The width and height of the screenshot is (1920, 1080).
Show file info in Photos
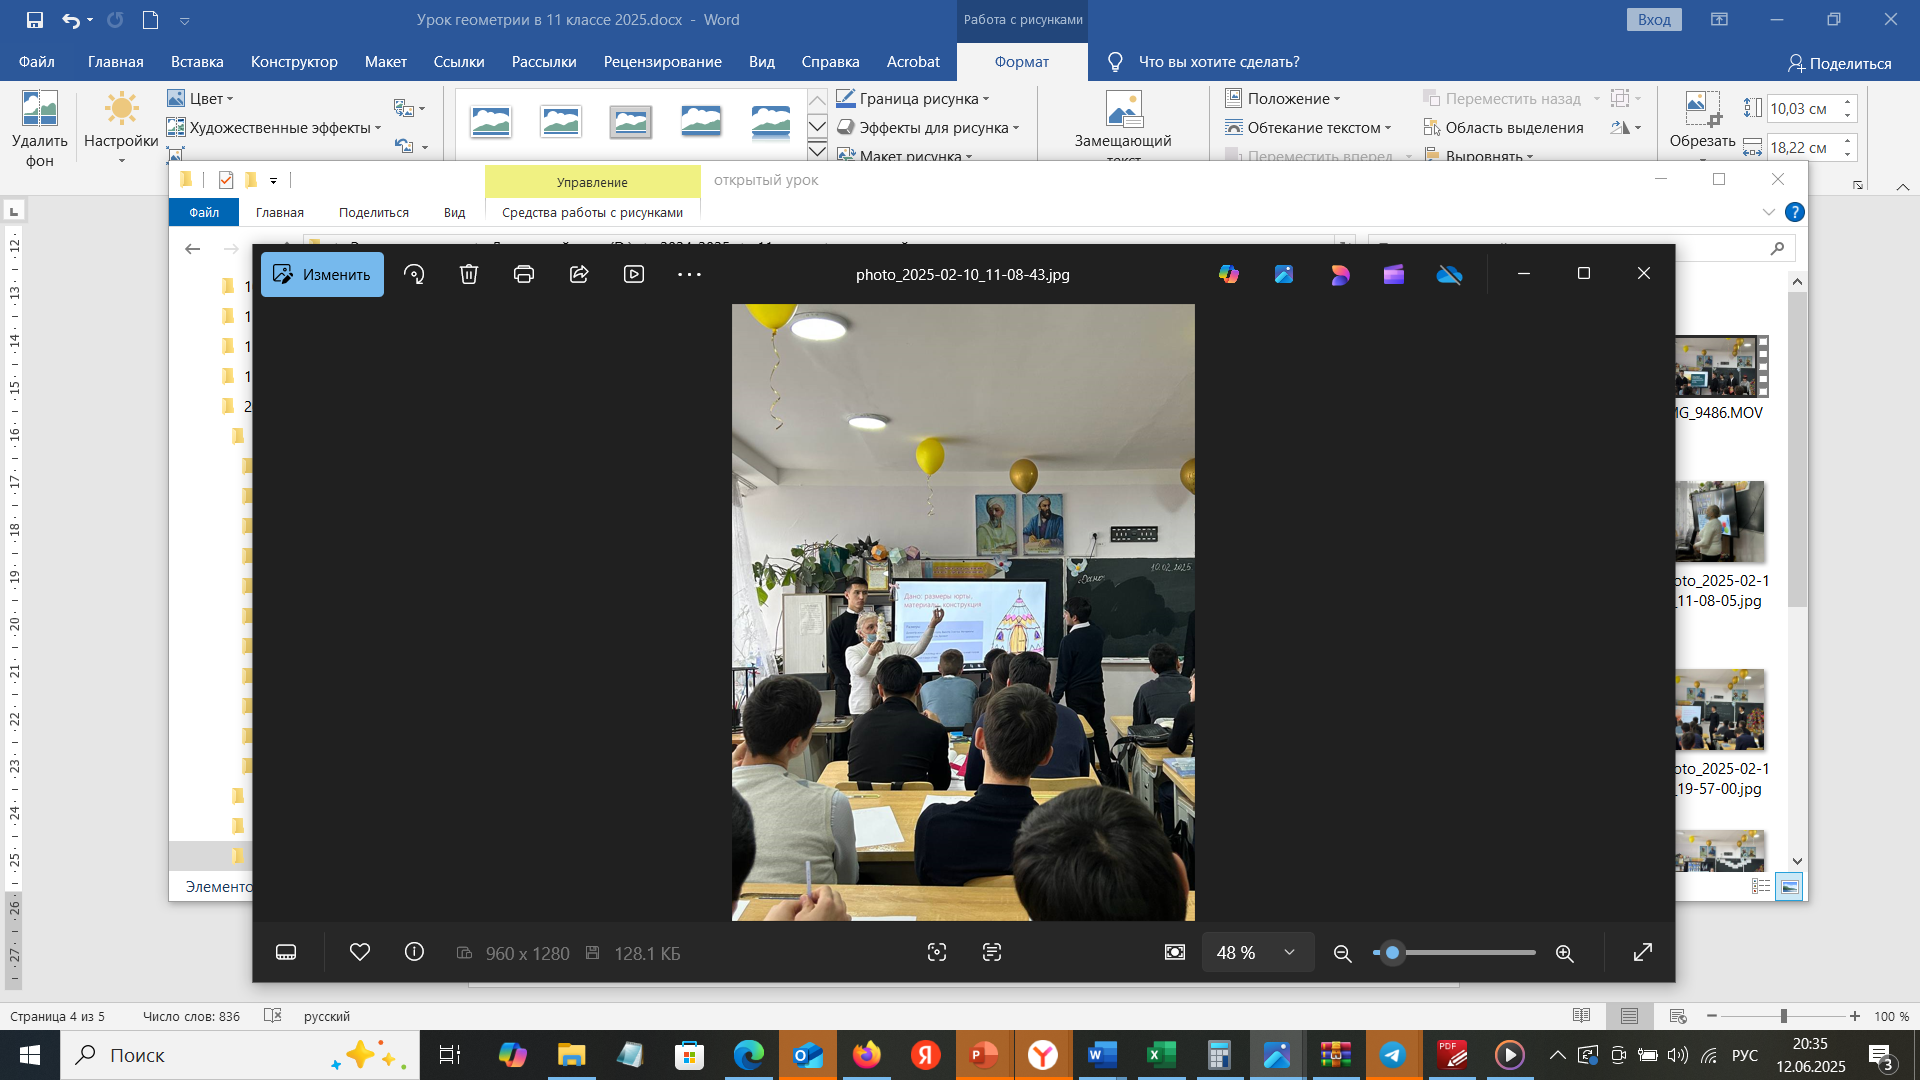pos(414,952)
